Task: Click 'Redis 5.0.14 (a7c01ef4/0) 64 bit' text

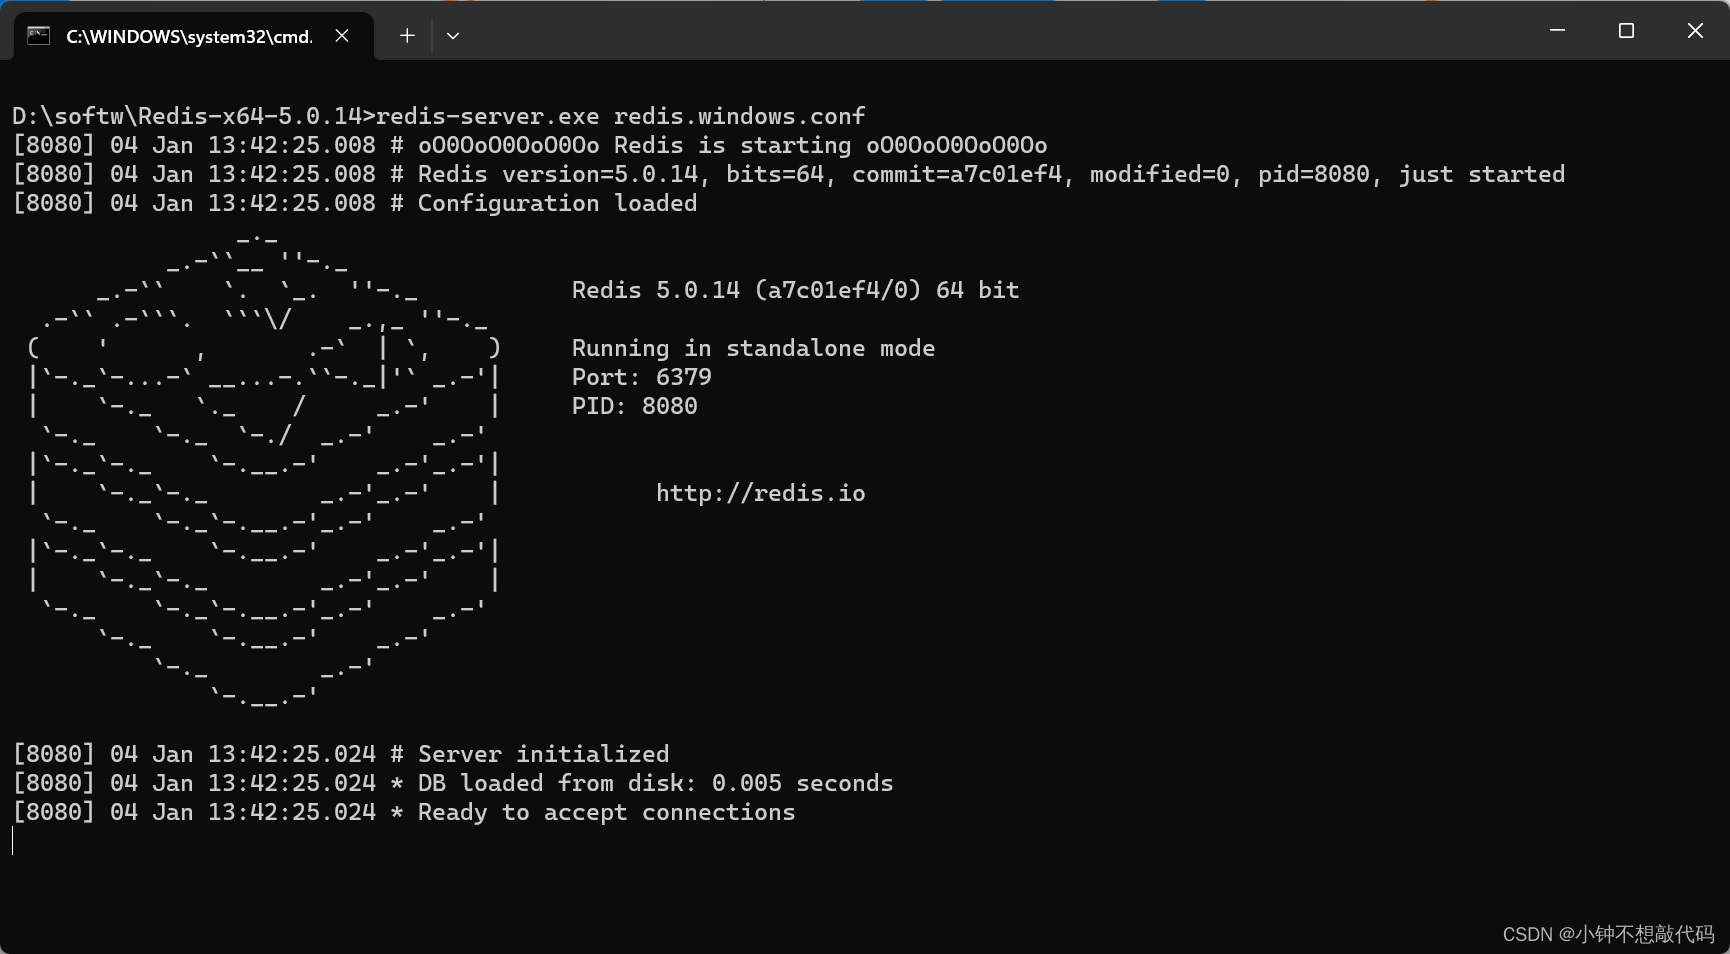Action: pos(794,290)
